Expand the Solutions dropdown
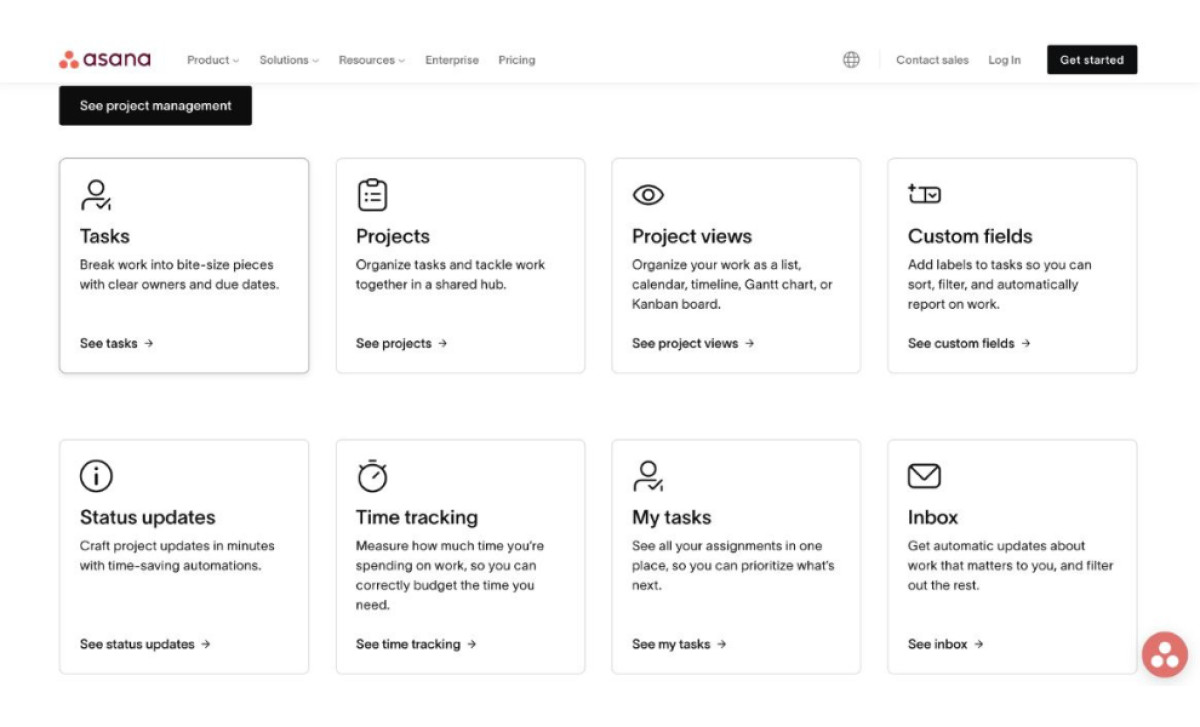 coord(287,60)
